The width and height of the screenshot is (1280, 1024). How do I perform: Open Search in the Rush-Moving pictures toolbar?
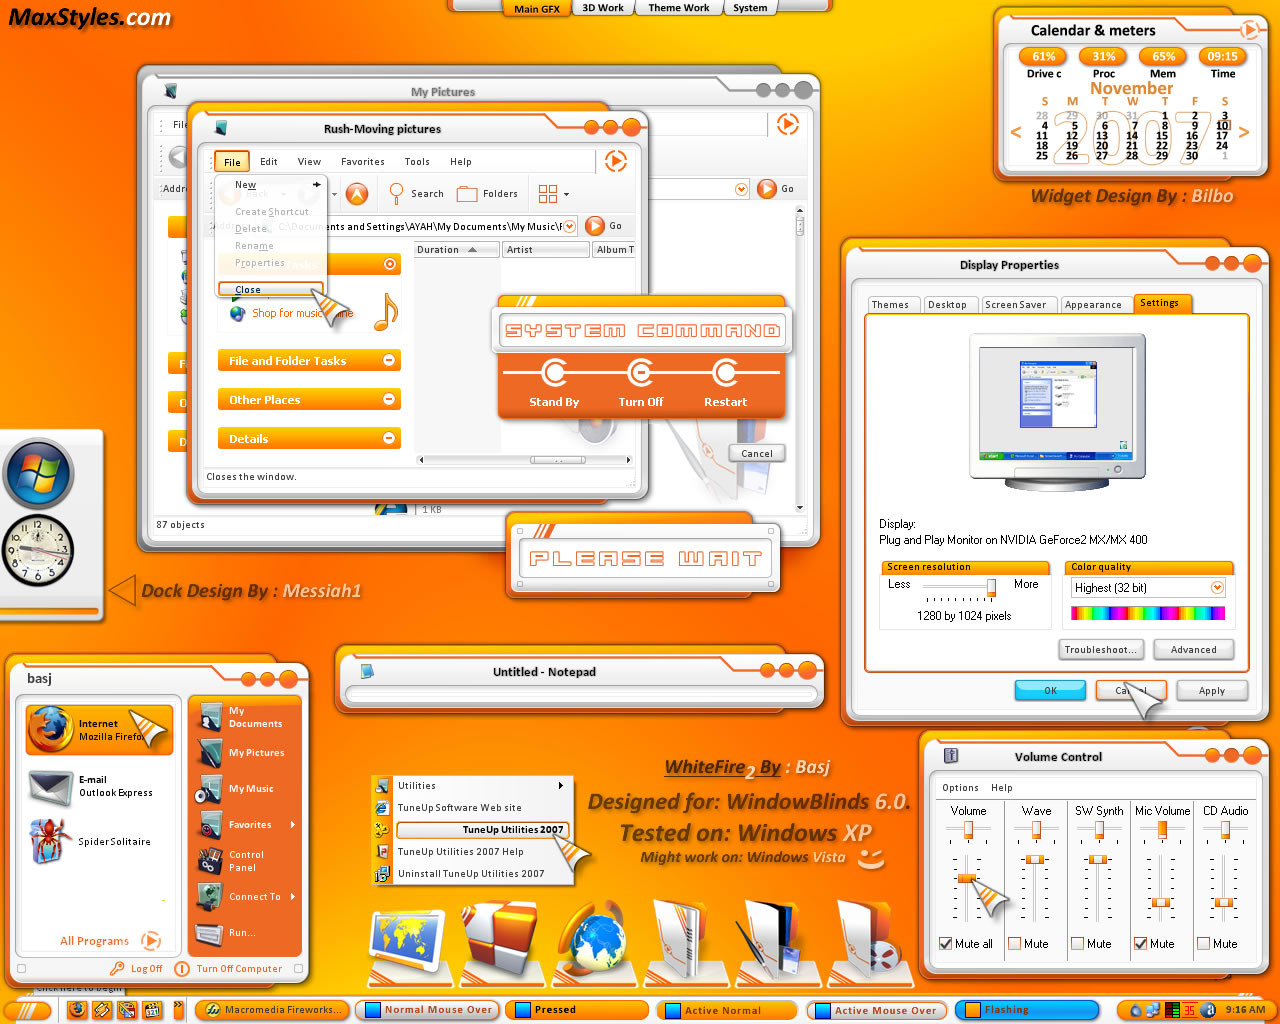tap(416, 194)
